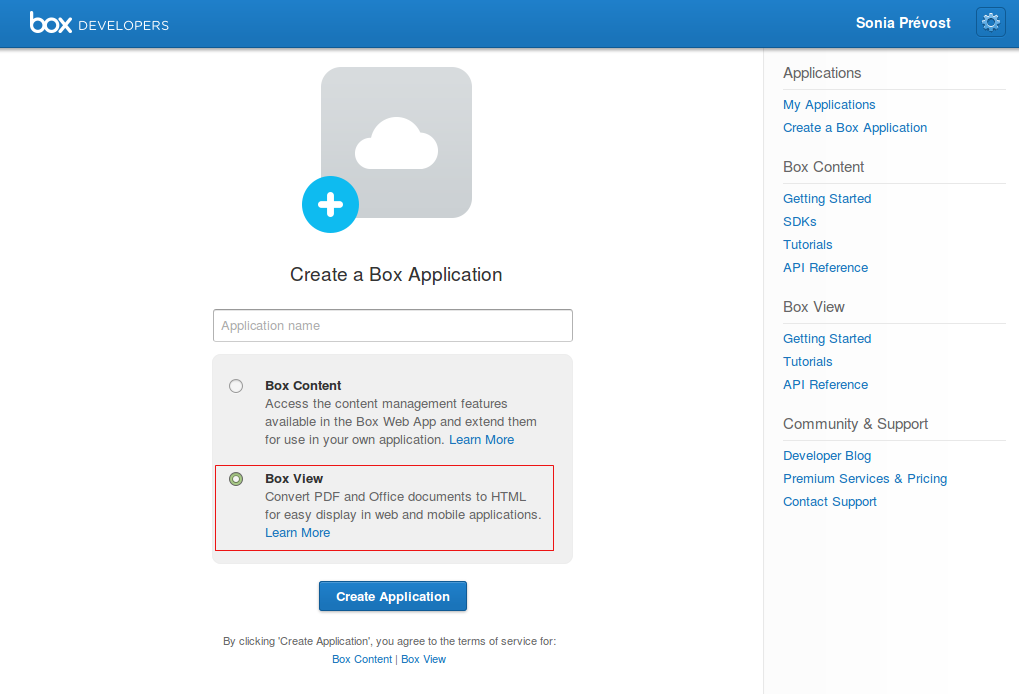
Task: Open Learn More under Box Content
Action: click(482, 440)
